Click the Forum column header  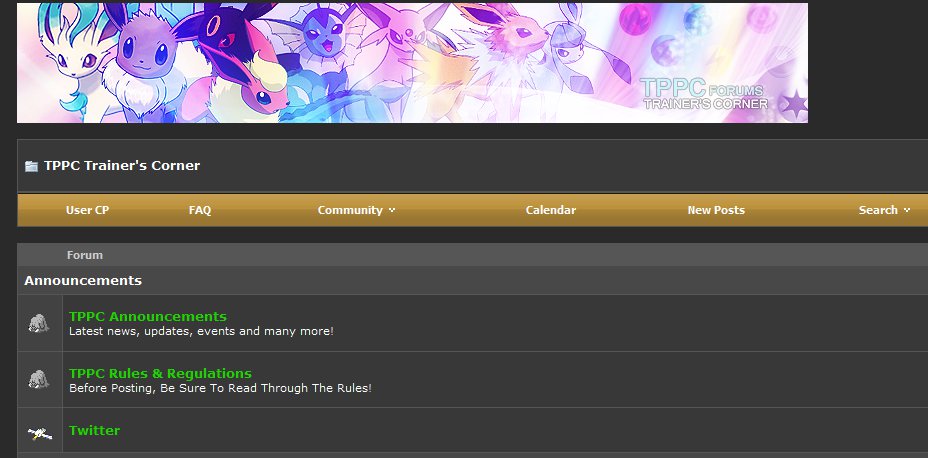click(x=85, y=255)
